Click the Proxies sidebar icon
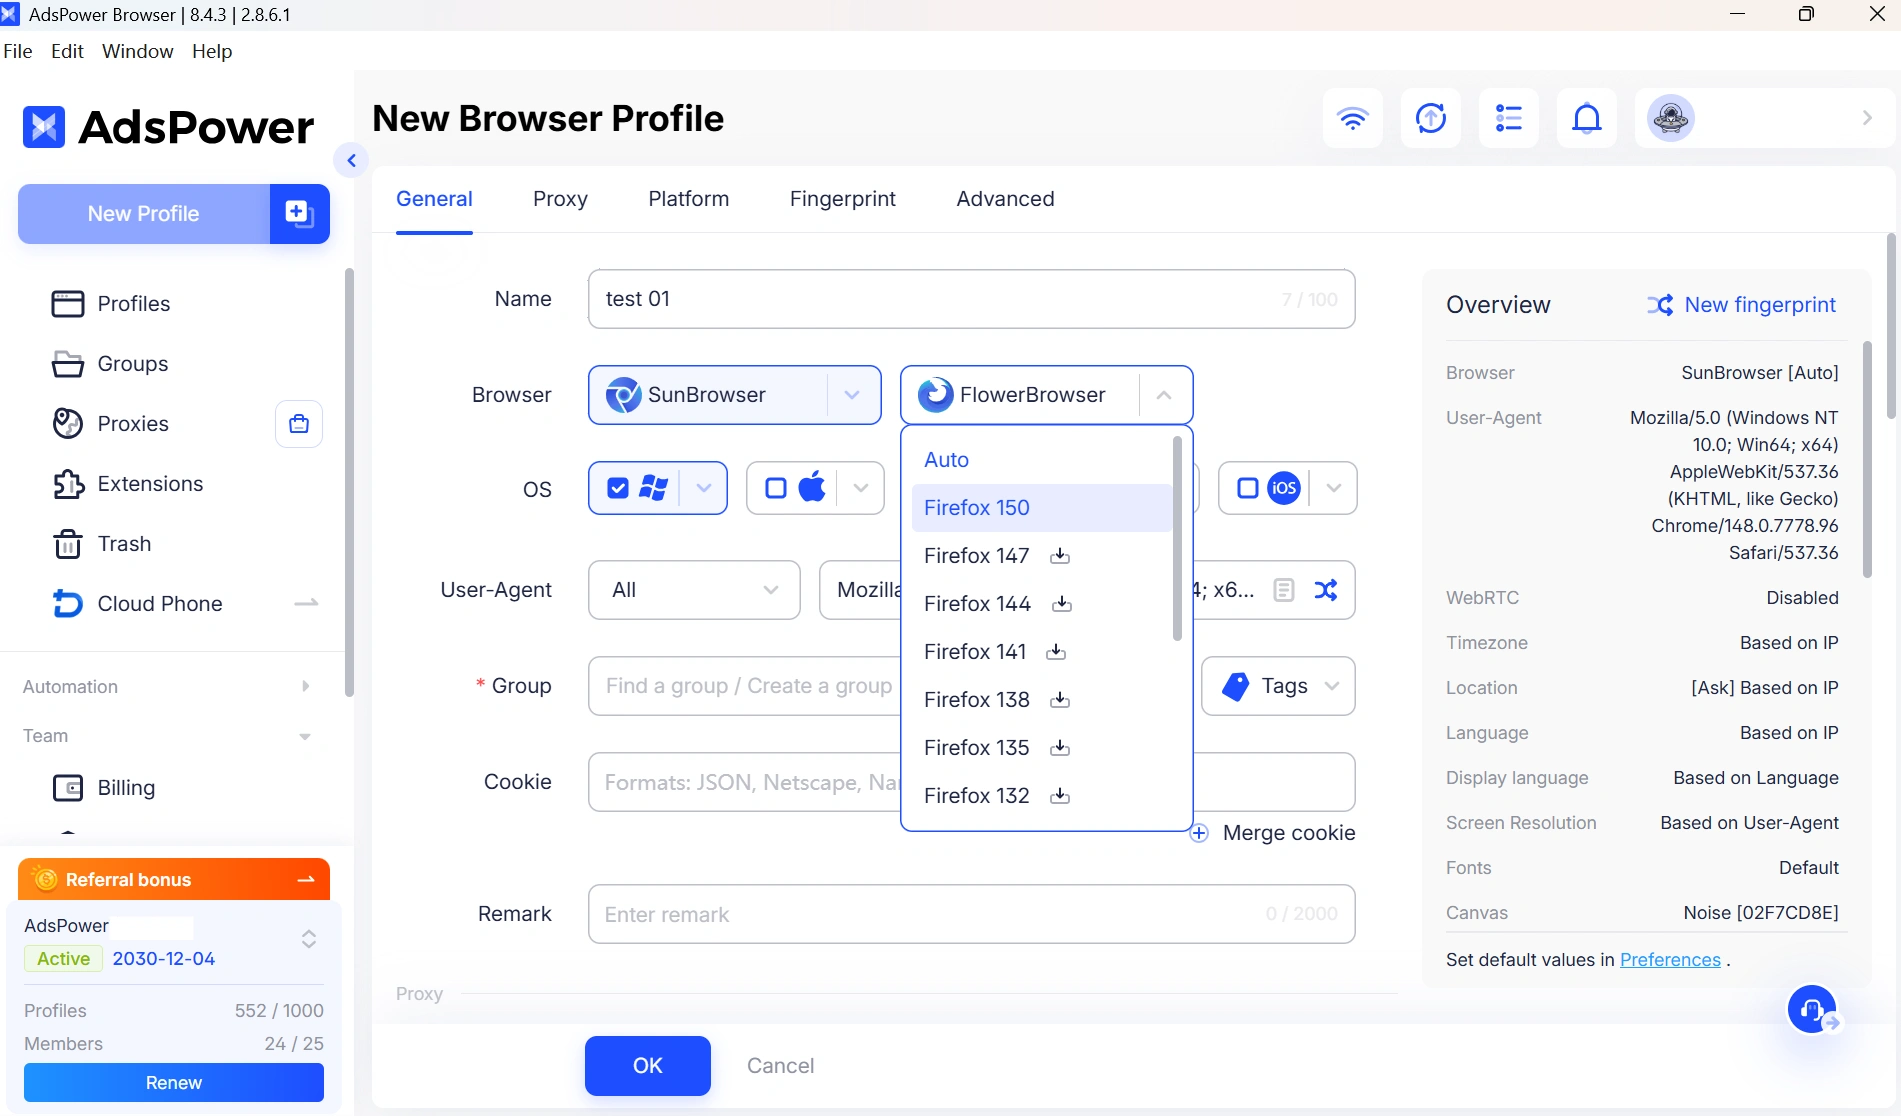This screenshot has height=1116, width=1901. coord(67,424)
